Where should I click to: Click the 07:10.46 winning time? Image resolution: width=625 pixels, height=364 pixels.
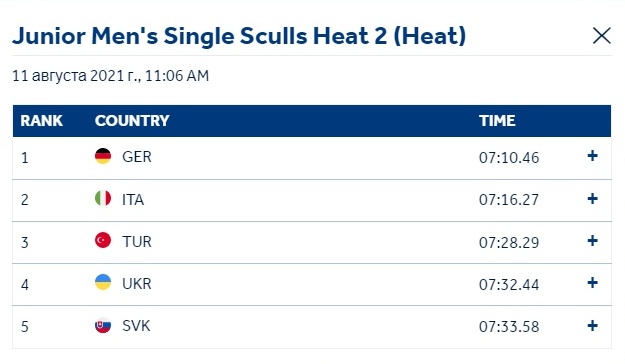click(509, 158)
